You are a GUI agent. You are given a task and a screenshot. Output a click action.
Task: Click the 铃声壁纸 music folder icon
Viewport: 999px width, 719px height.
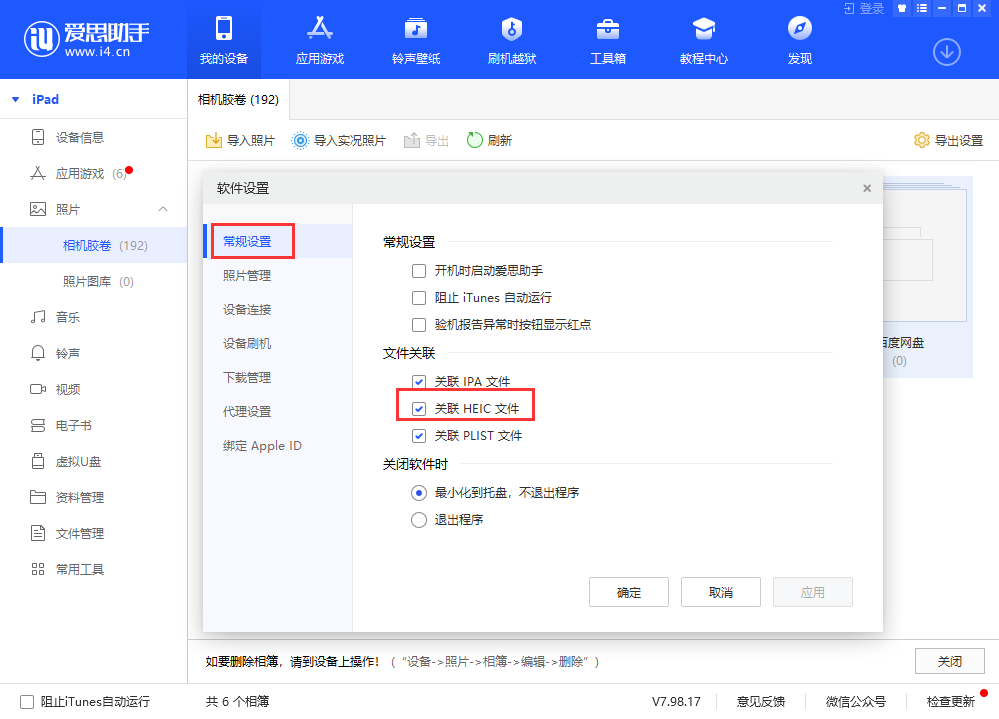point(416,28)
